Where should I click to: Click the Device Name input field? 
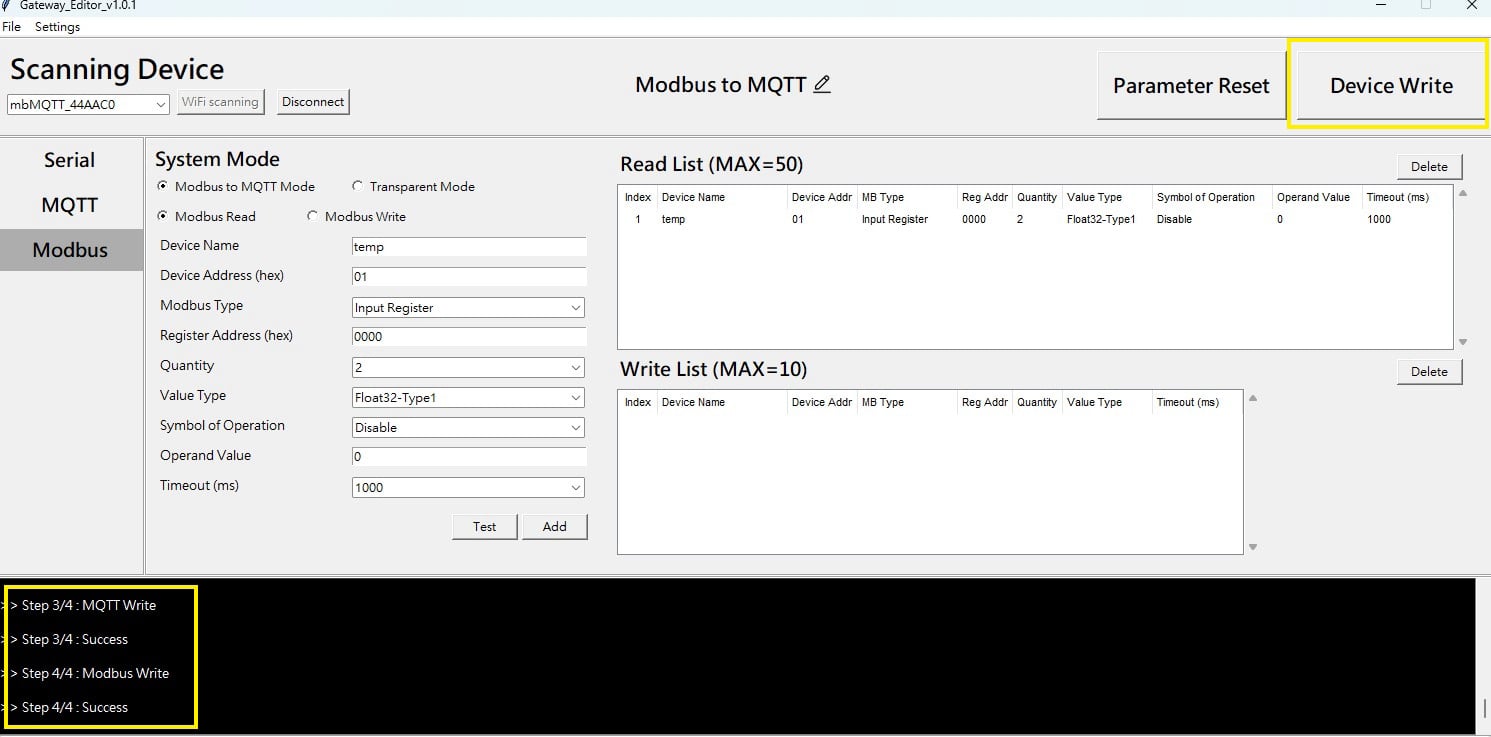tap(468, 247)
